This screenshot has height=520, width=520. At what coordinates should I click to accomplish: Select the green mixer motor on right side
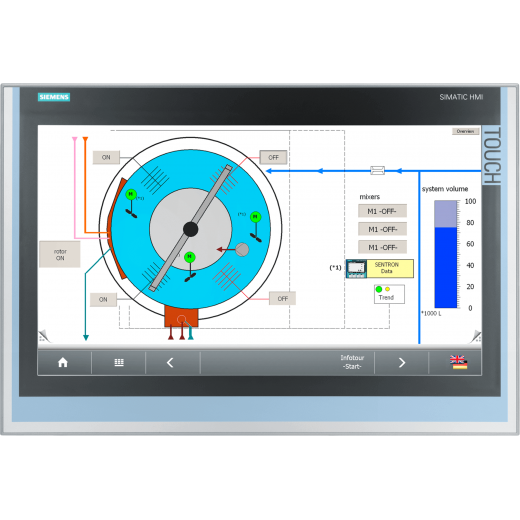coord(255,217)
